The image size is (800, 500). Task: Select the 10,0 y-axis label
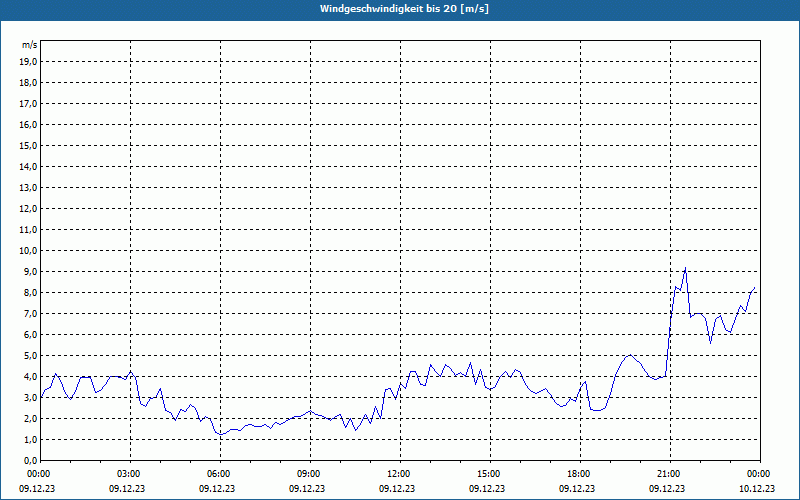click(x=28, y=251)
